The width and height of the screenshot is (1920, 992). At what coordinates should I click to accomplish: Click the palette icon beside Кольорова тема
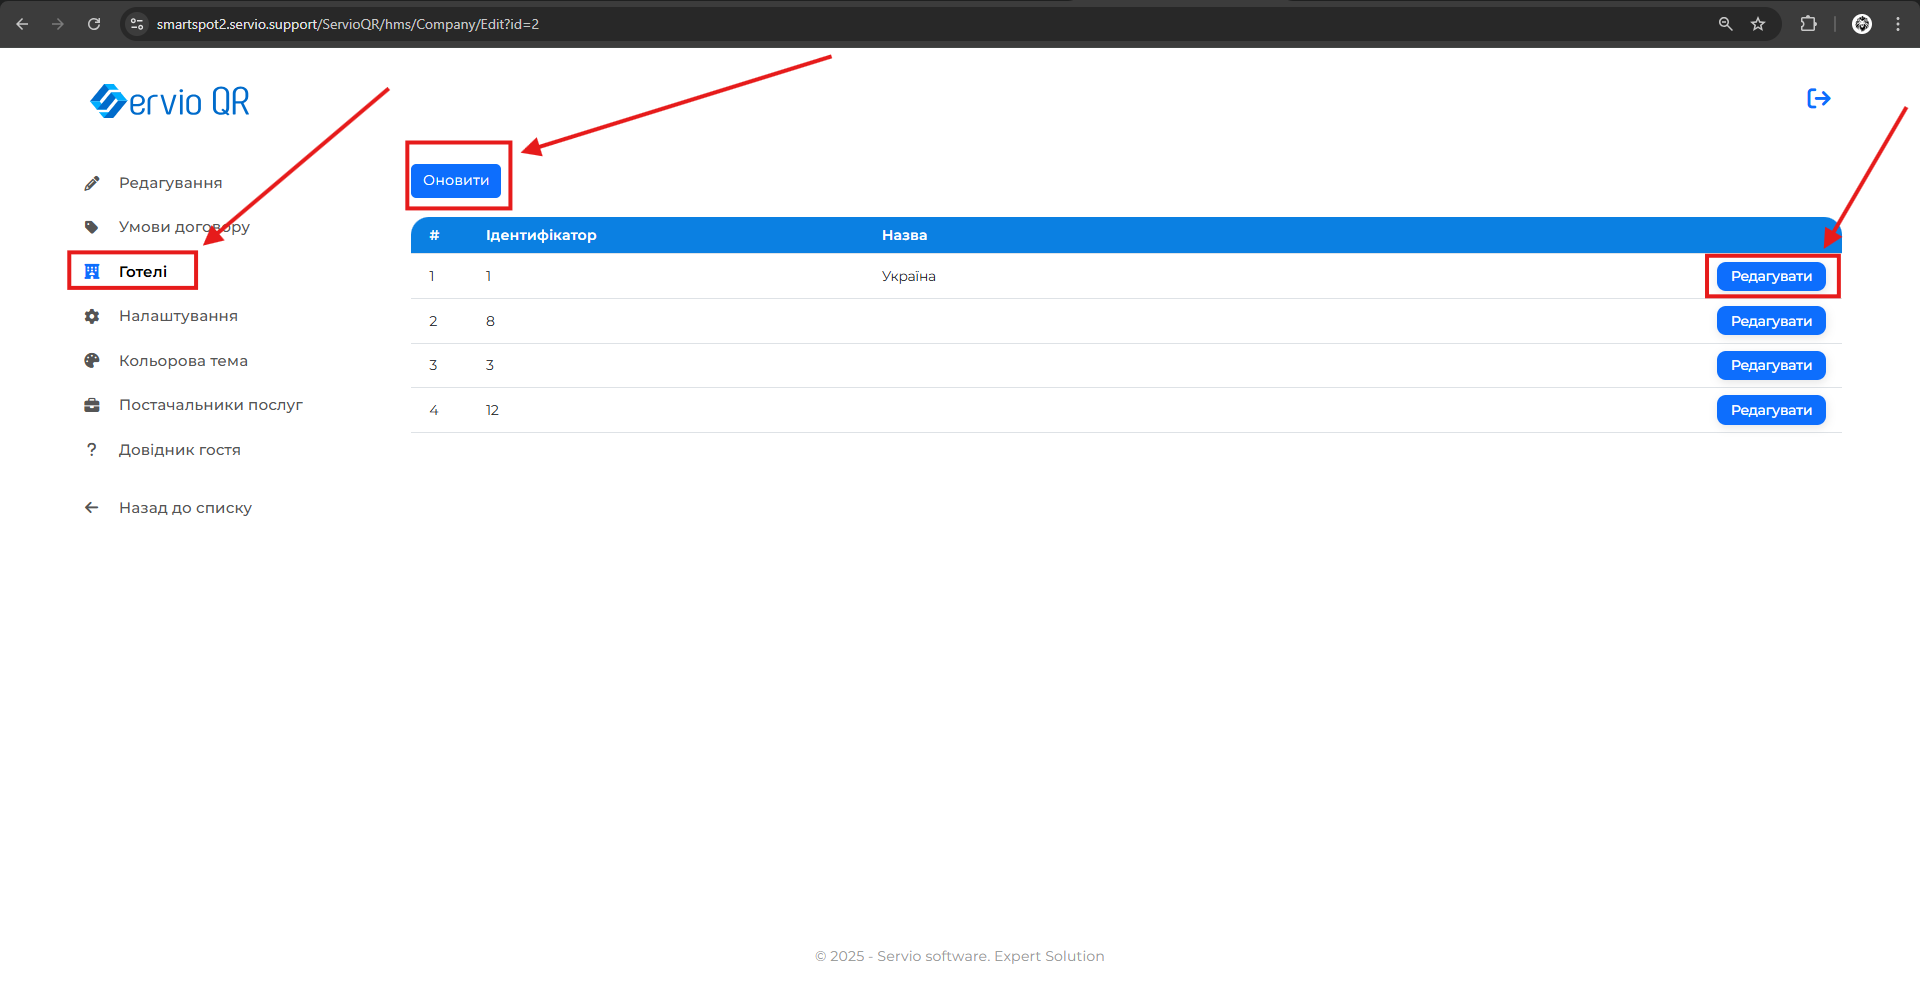click(x=92, y=361)
